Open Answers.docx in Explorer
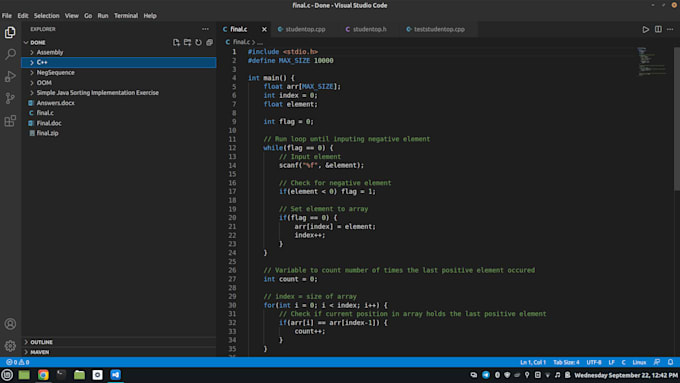This screenshot has height=383, width=680. pos(118,103)
